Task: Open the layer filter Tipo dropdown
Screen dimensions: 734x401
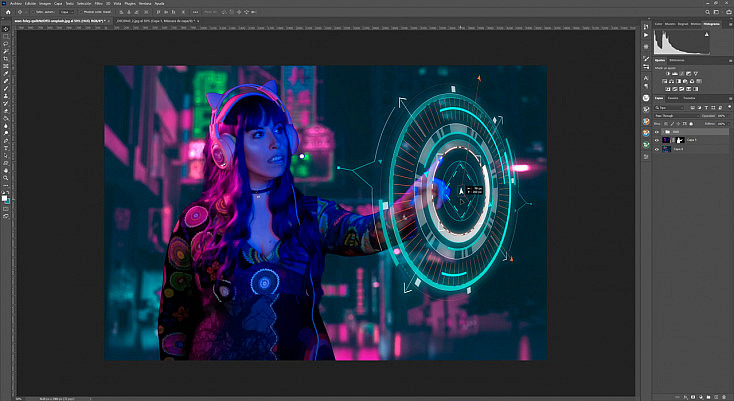Action: 669,108
